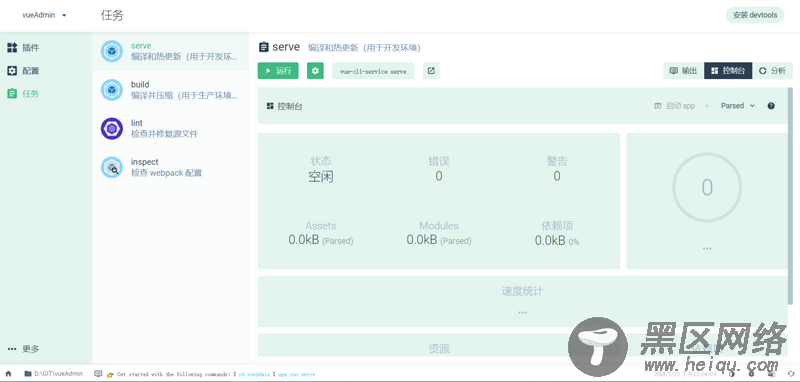
Task: Click the vue-cli-service serve command label
Action: tap(373, 71)
